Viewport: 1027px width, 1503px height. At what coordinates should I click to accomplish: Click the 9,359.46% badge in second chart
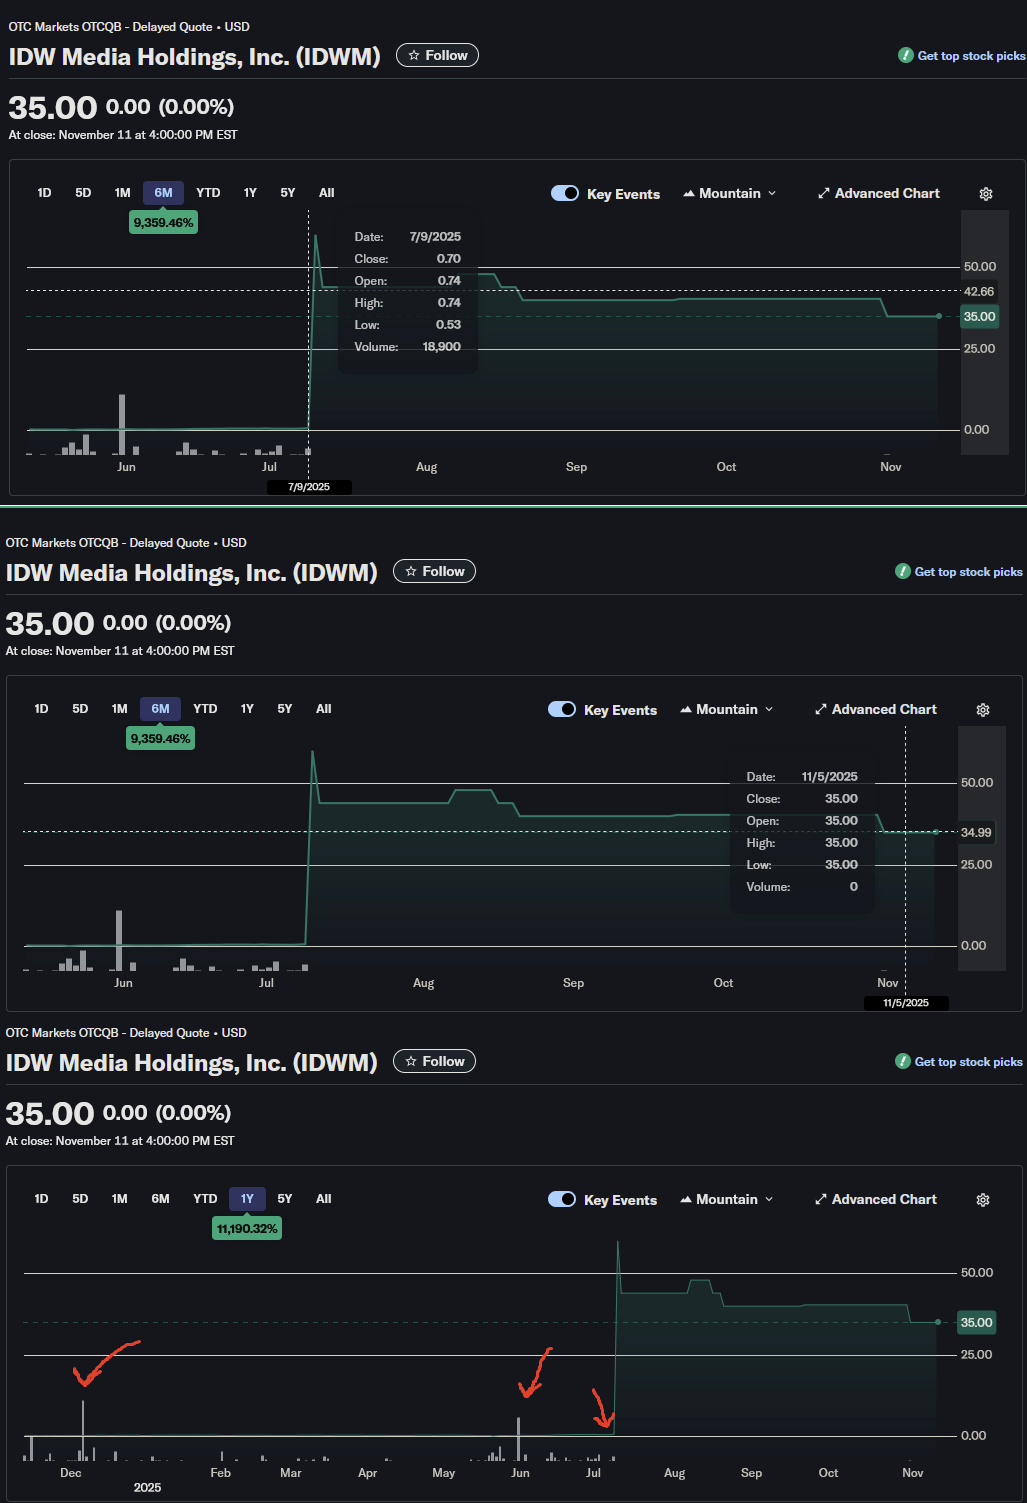tap(160, 739)
